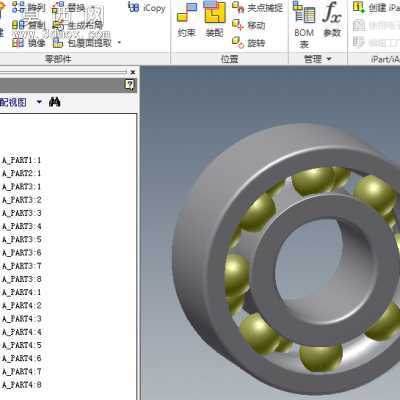Viewport: 400px width, 400px height.
Task: Open the BOM 表 table
Action: point(304,25)
